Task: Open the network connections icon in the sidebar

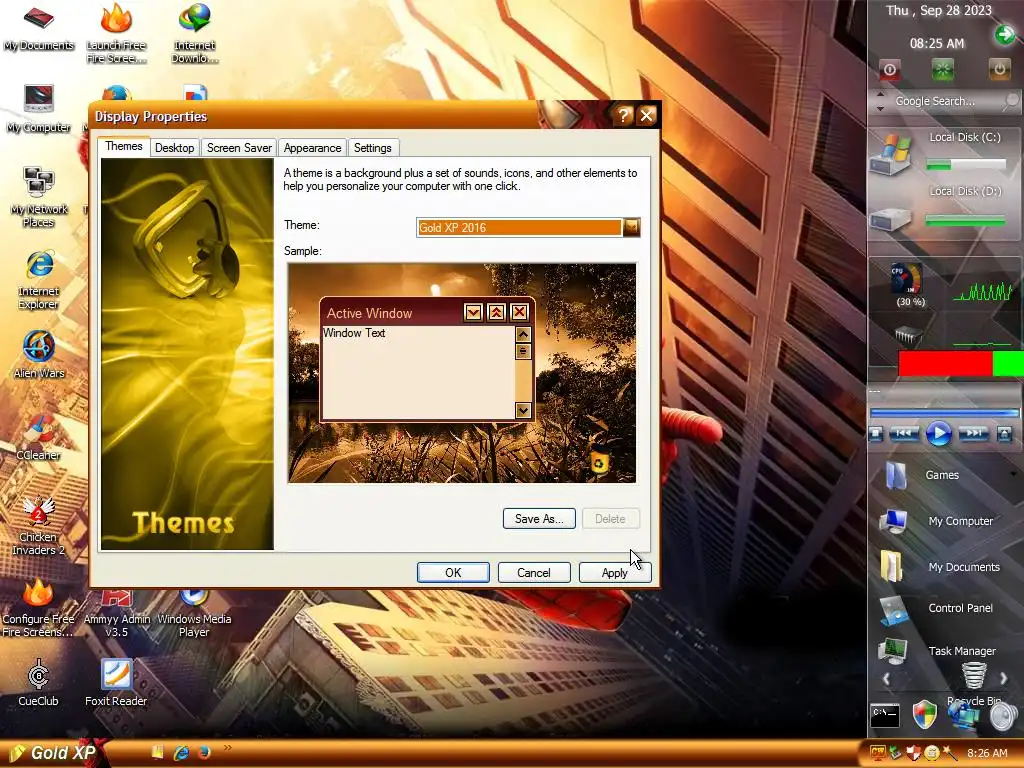Action: point(963,716)
